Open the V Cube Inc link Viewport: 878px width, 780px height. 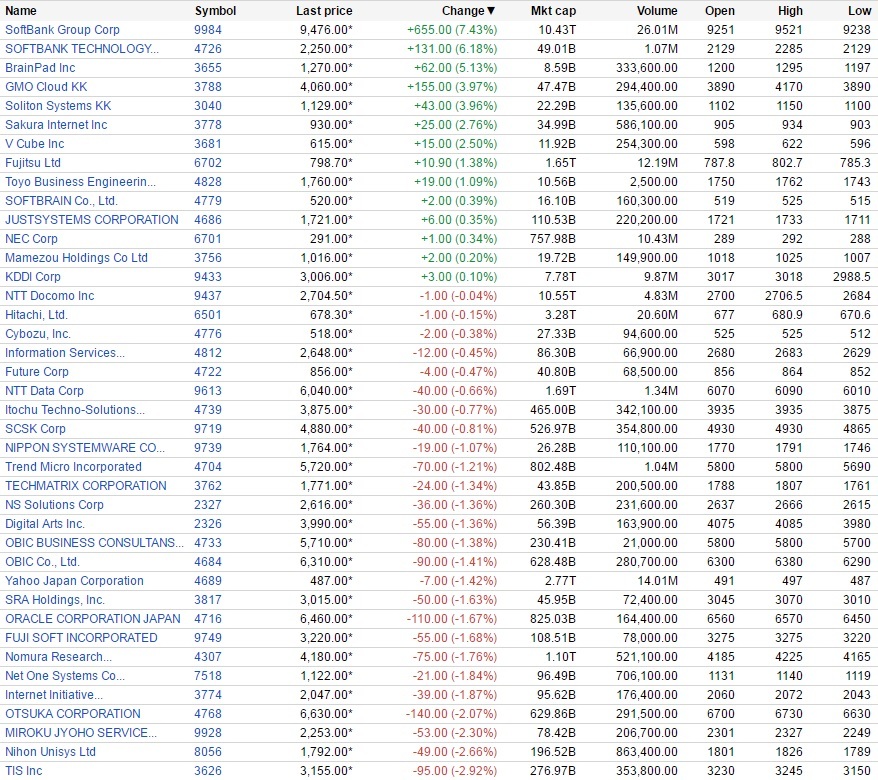tap(34, 144)
